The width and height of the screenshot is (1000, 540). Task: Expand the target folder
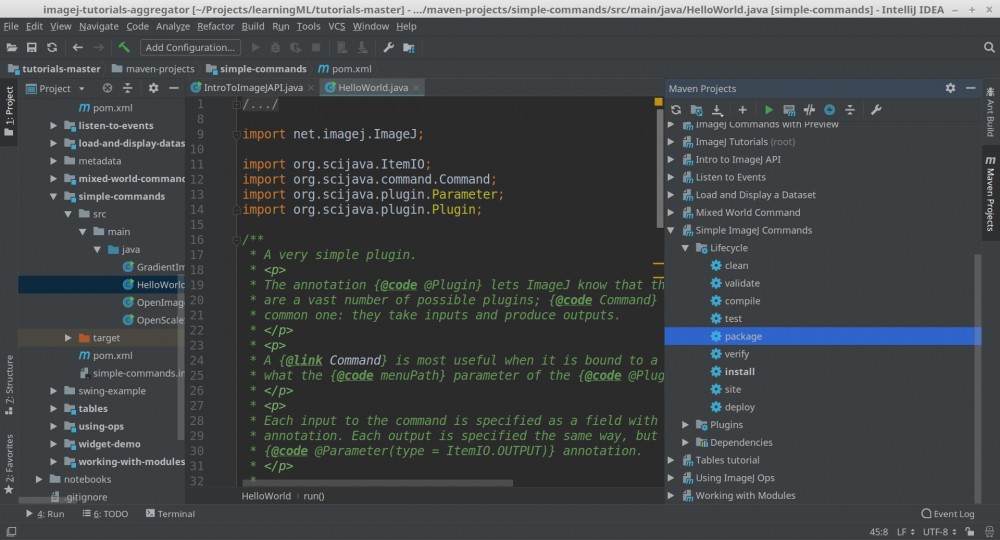pos(68,338)
